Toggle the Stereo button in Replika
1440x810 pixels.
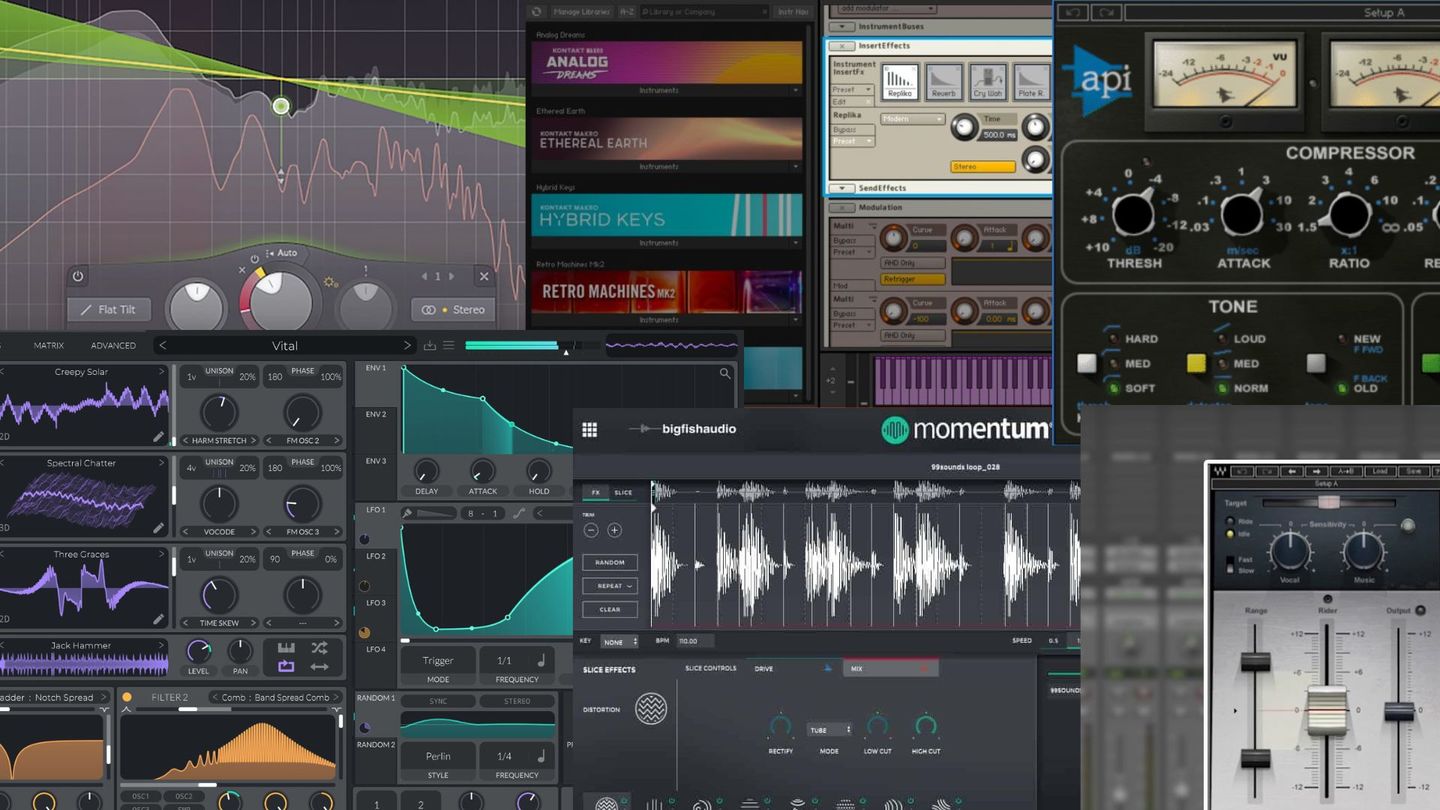(983, 167)
